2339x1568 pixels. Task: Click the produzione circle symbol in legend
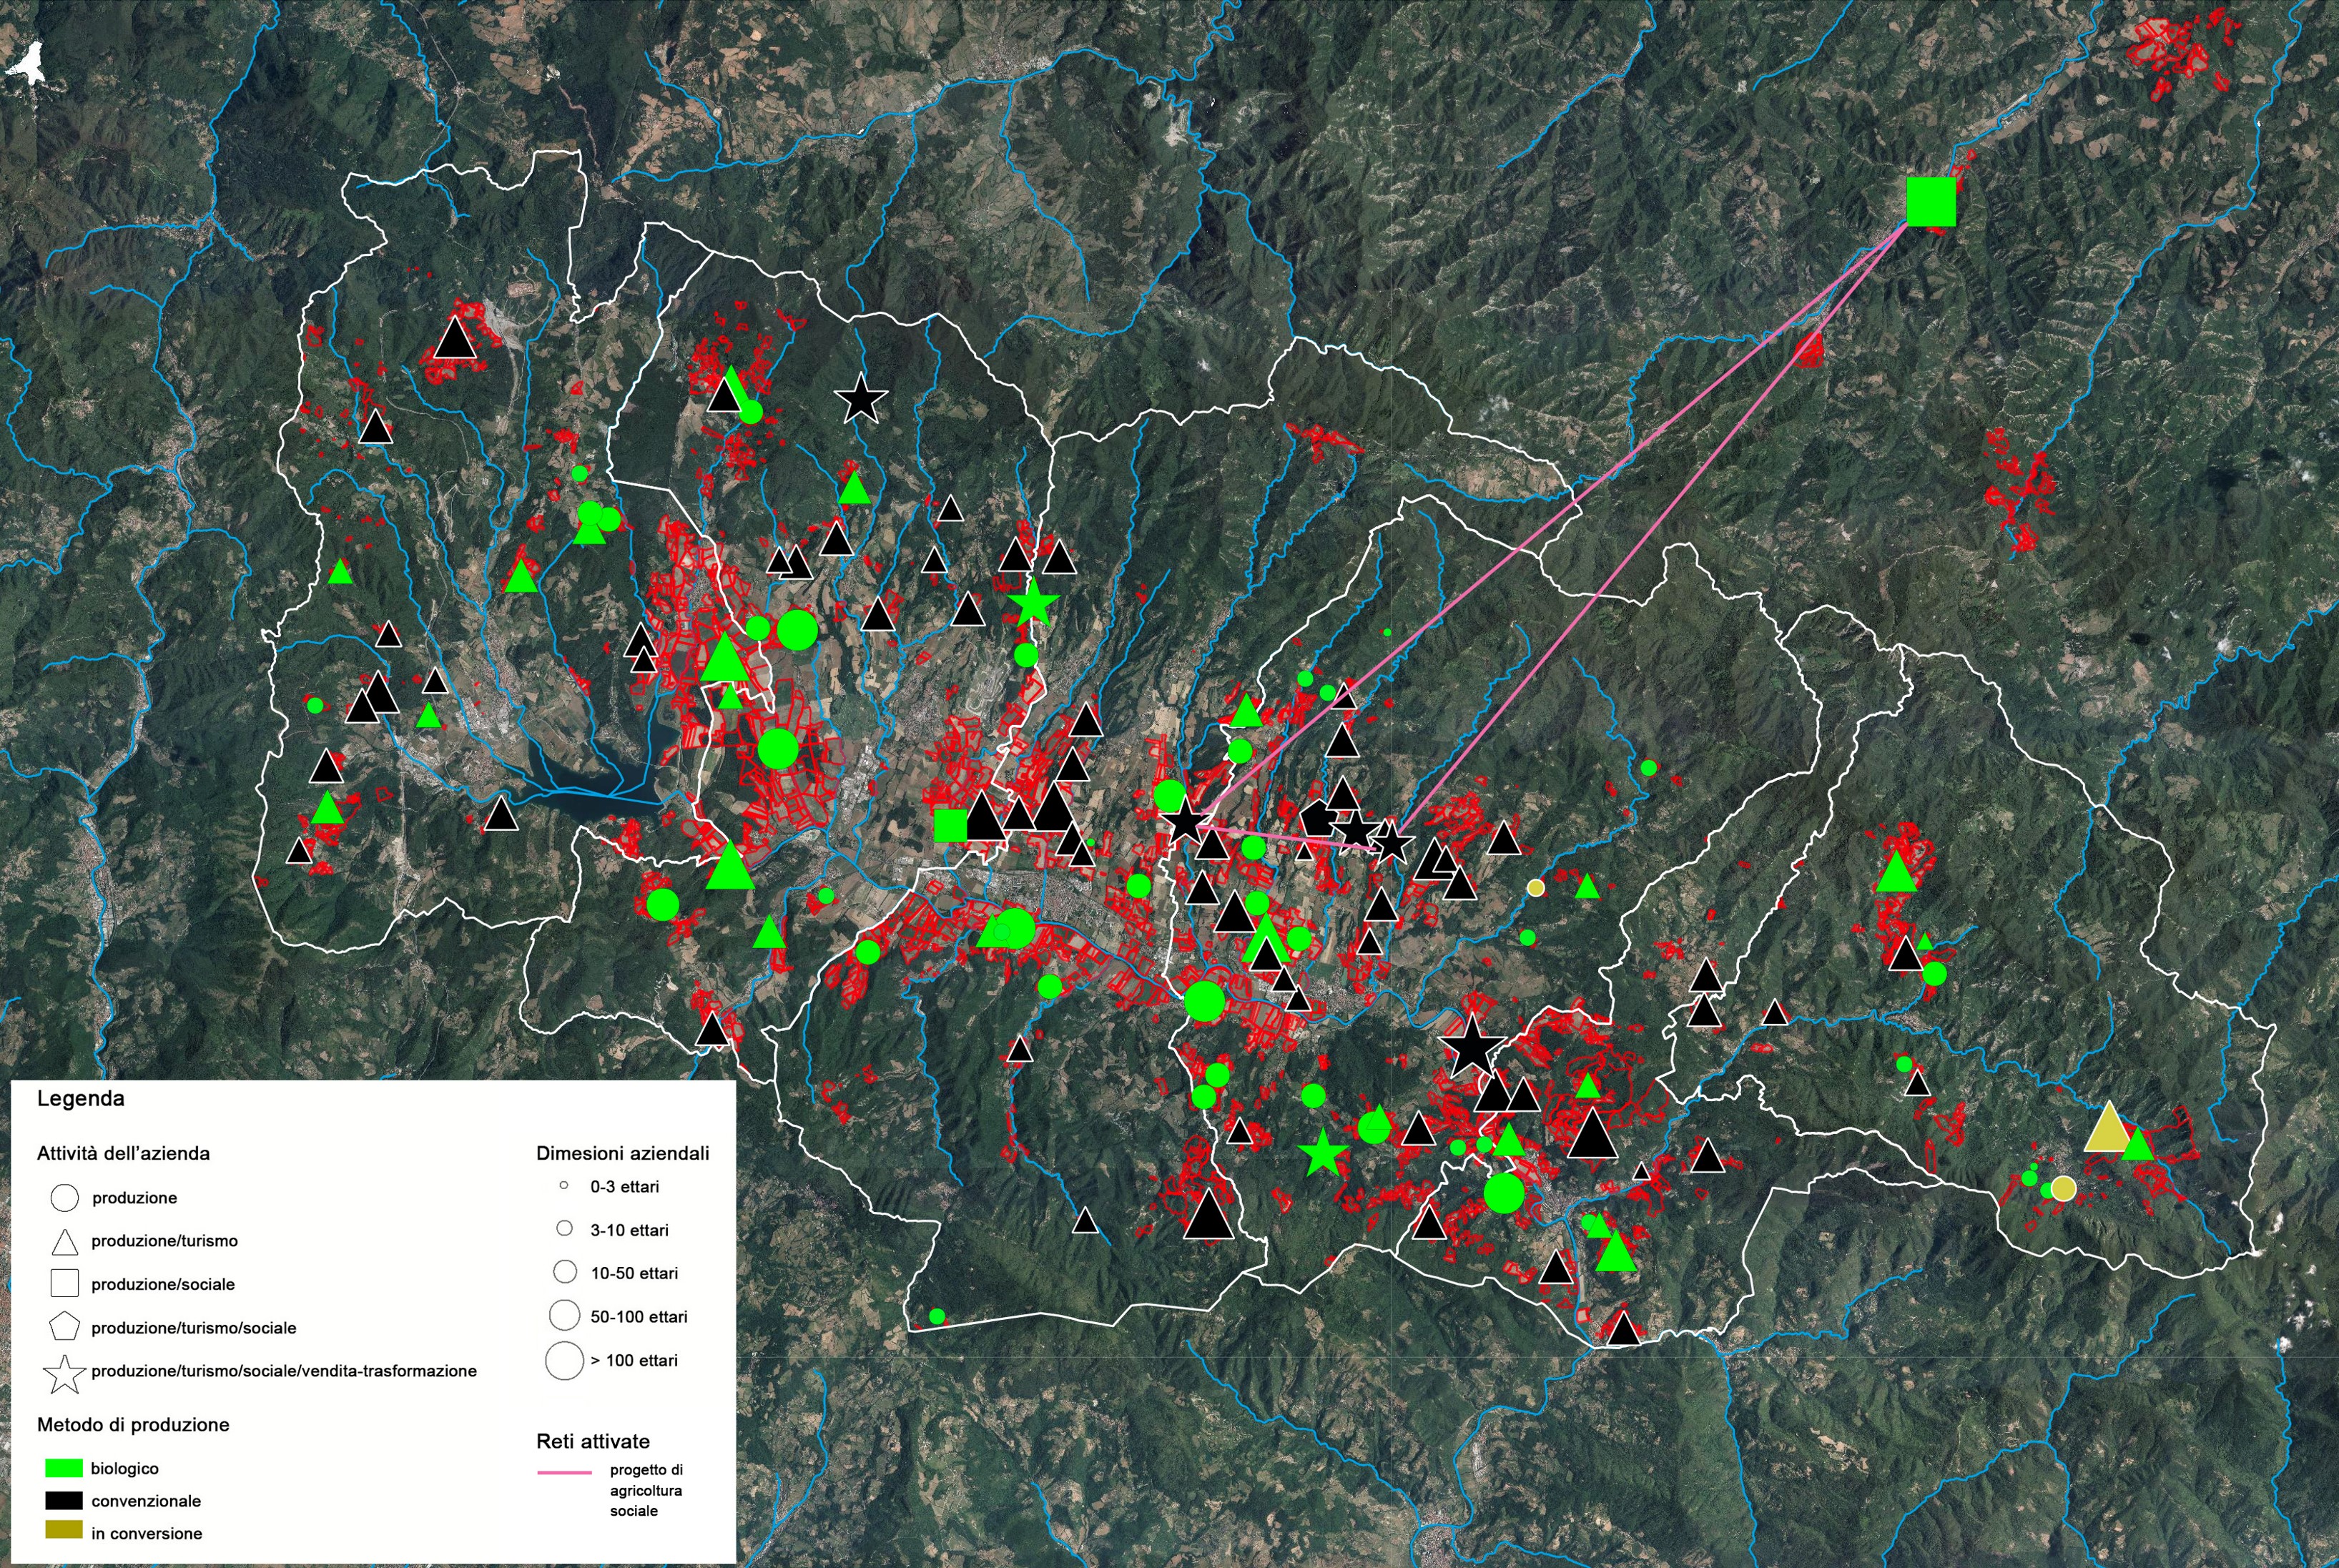(x=64, y=1197)
